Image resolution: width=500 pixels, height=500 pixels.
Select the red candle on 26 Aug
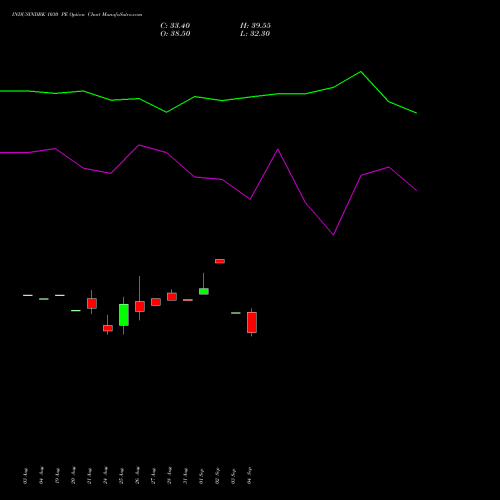(x=140, y=306)
